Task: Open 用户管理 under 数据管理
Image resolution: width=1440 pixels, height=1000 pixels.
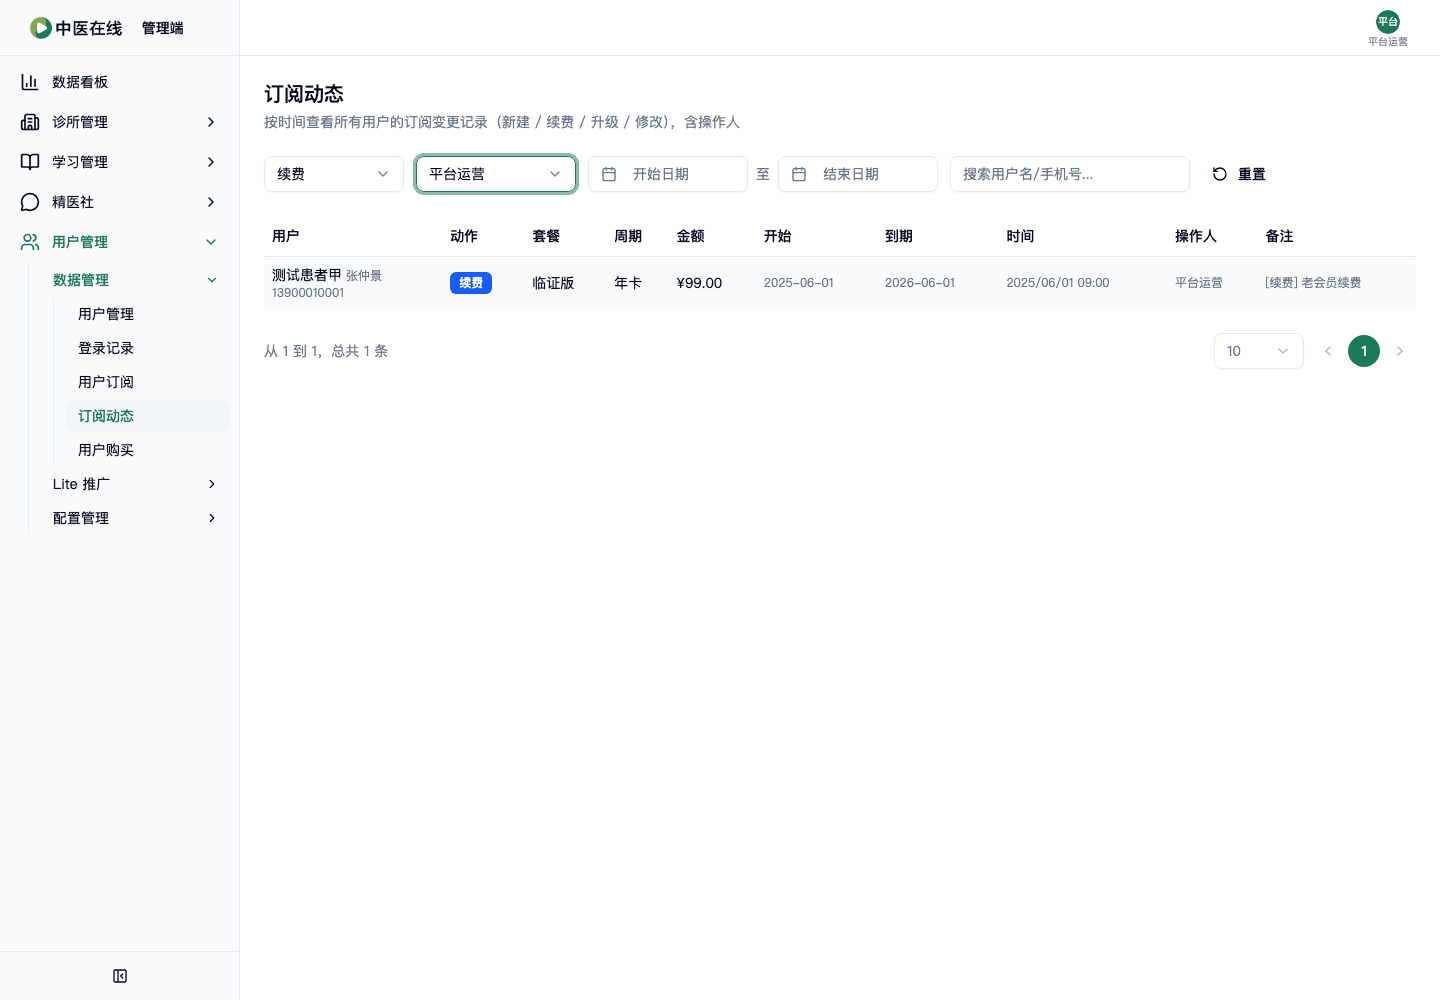Action: point(148,314)
